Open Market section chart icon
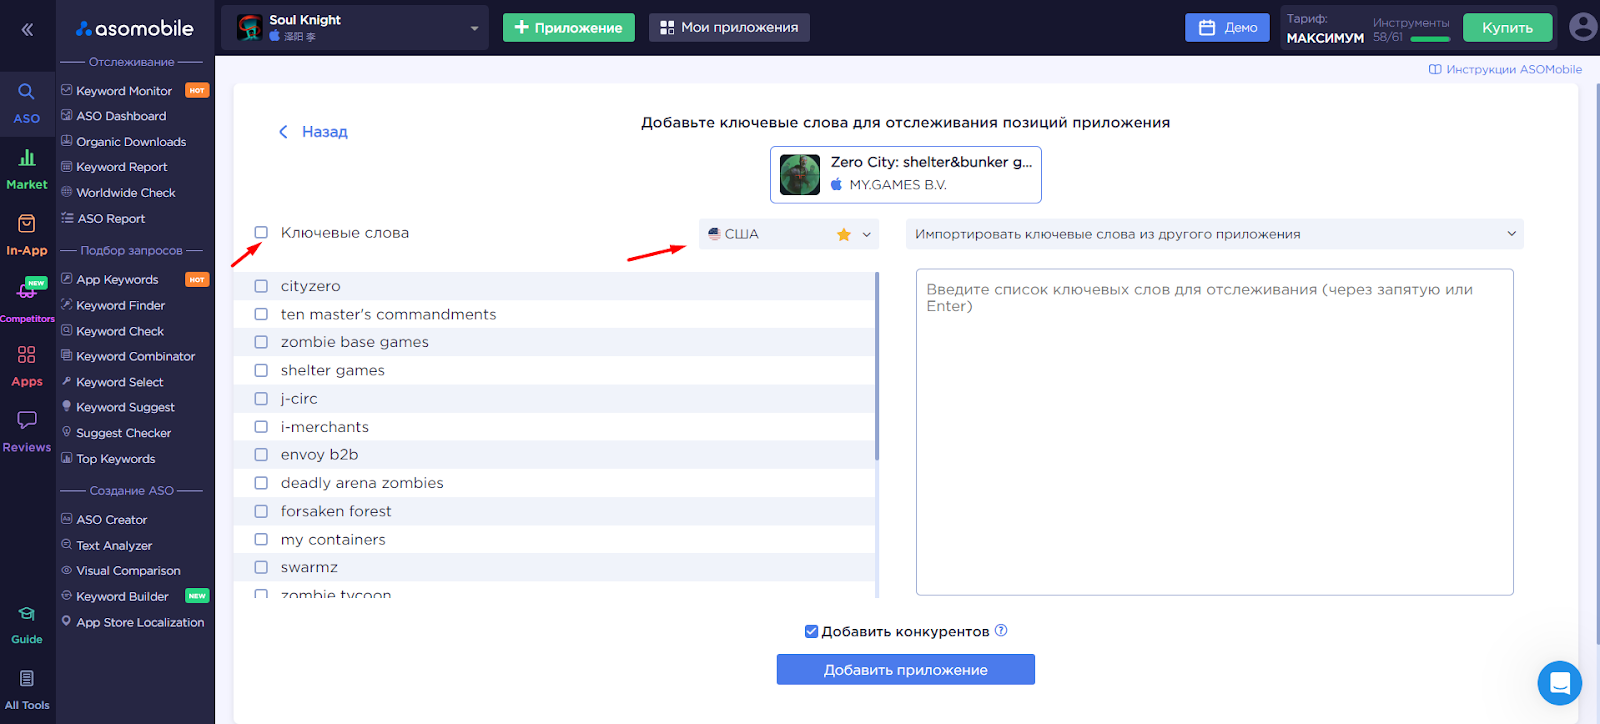1600x724 pixels. 27,157
